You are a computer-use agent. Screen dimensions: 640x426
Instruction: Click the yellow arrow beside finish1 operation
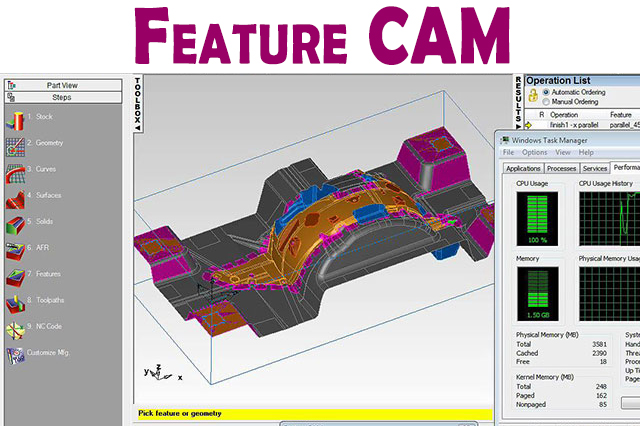tap(529, 125)
